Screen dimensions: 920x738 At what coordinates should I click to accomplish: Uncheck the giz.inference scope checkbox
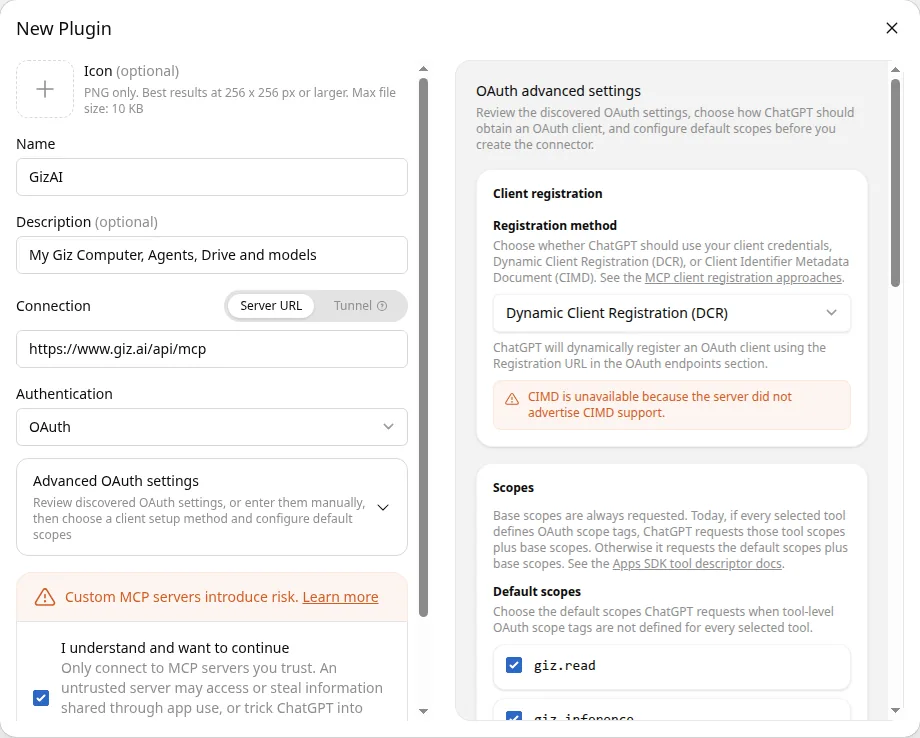(x=514, y=716)
